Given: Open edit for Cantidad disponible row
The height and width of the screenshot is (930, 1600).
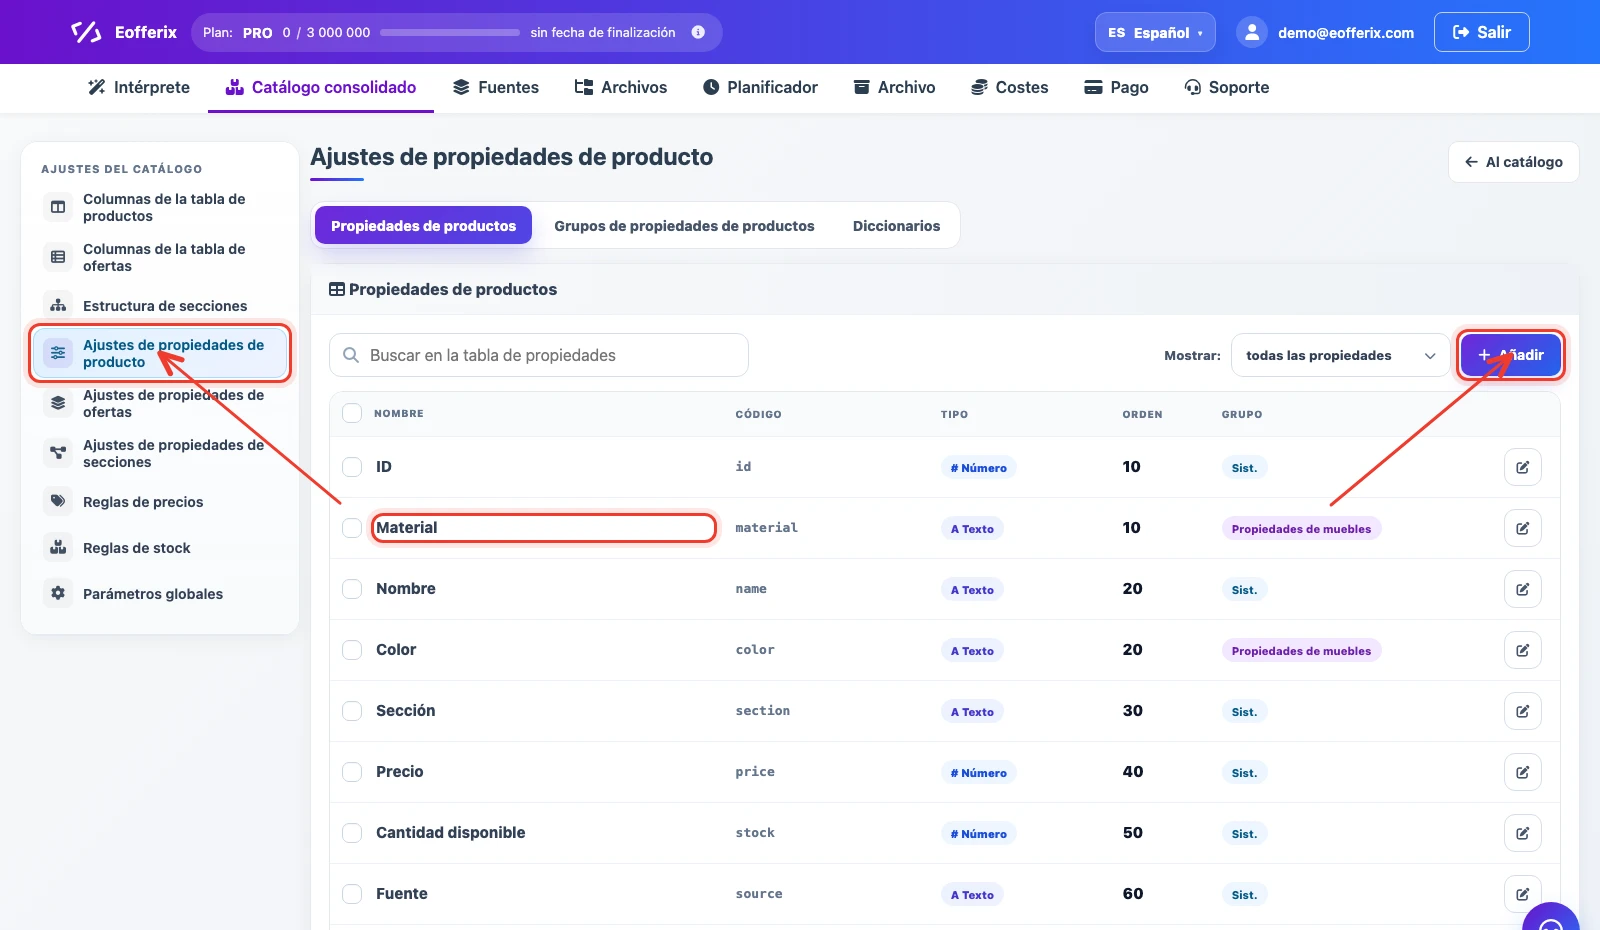Looking at the screenshot, I should tap(1522, 833).
